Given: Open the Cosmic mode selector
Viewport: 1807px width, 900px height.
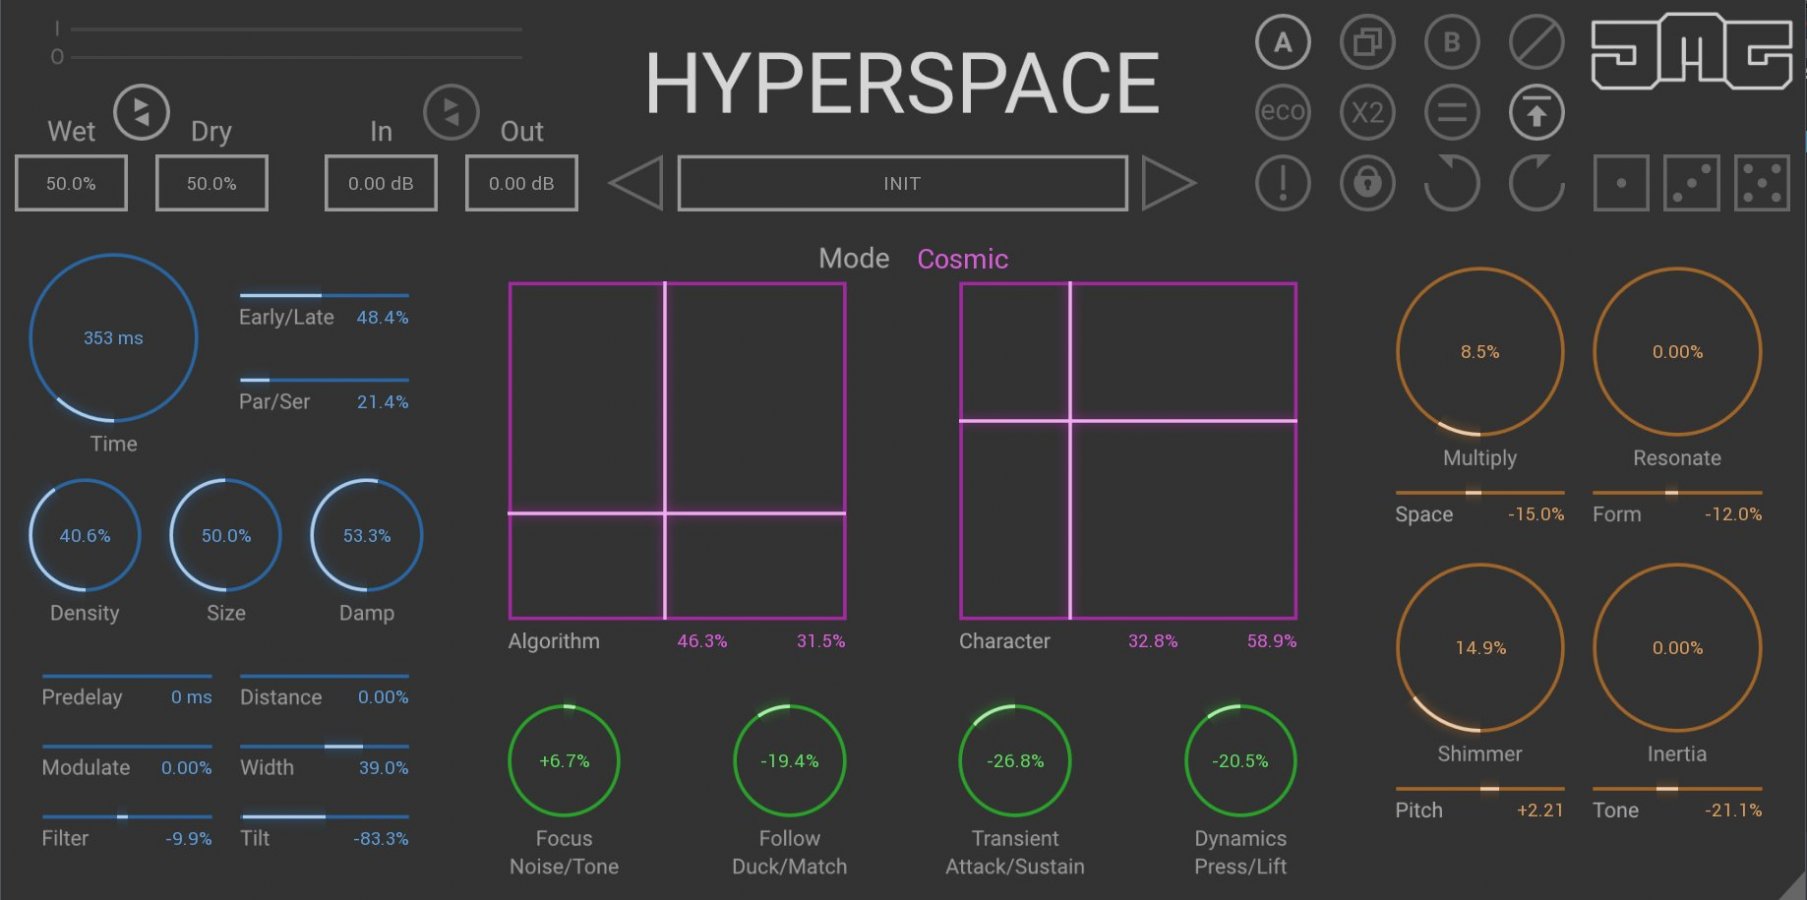Looking at the screenshot, I should click(963, 259).
